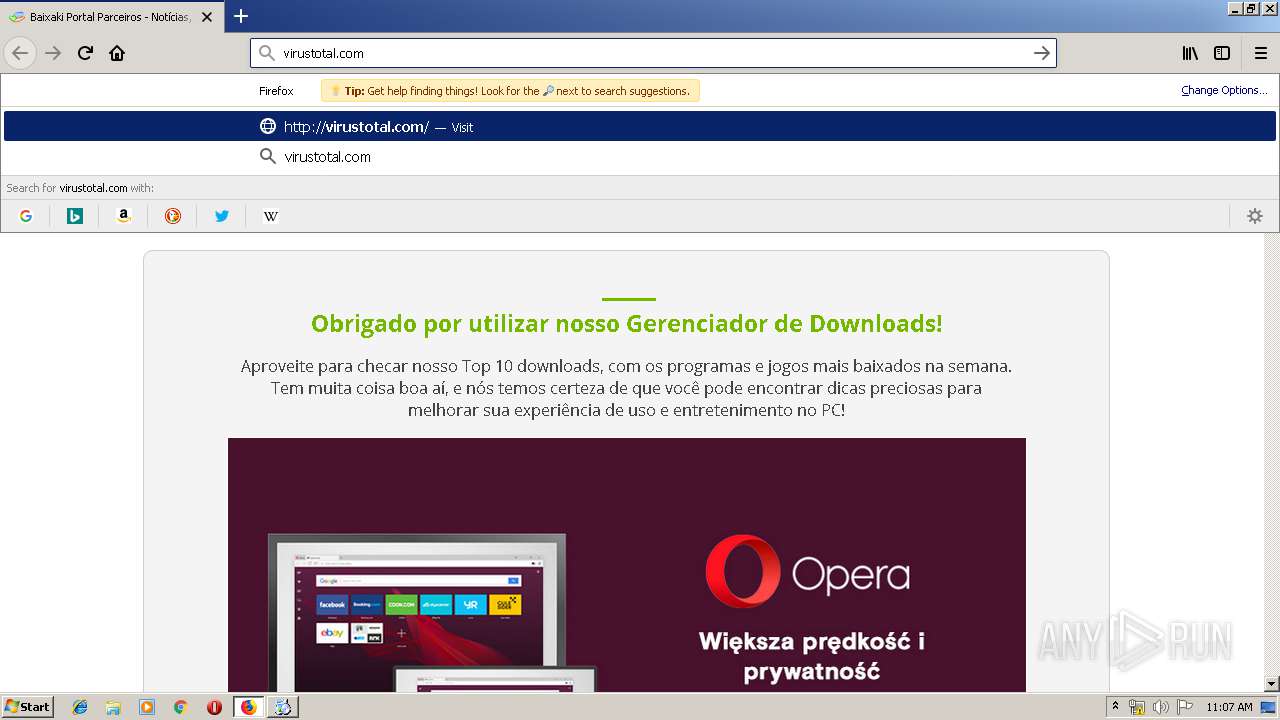Open volume control in system tray
Viewport: 1280px width, 720px height.
tap(1161, 707)
